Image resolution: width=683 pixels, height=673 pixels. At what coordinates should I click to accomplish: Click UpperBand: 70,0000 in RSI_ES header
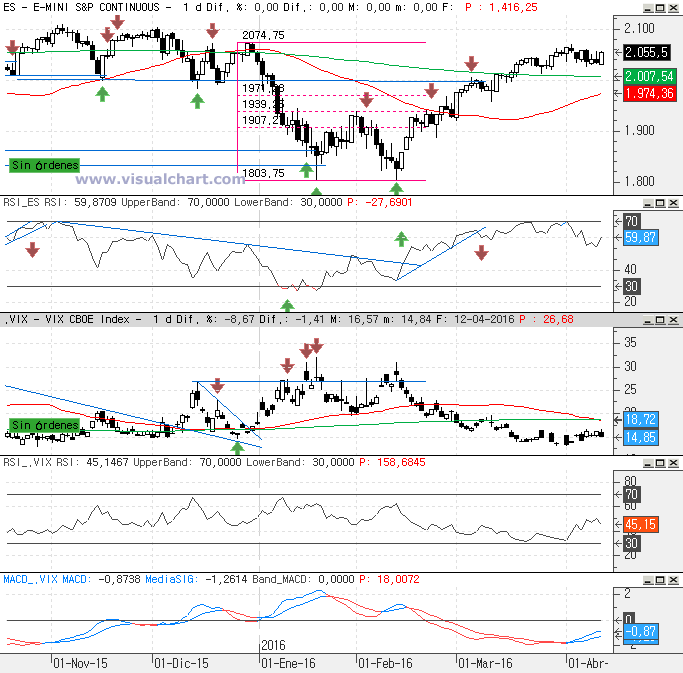point(175,203)
